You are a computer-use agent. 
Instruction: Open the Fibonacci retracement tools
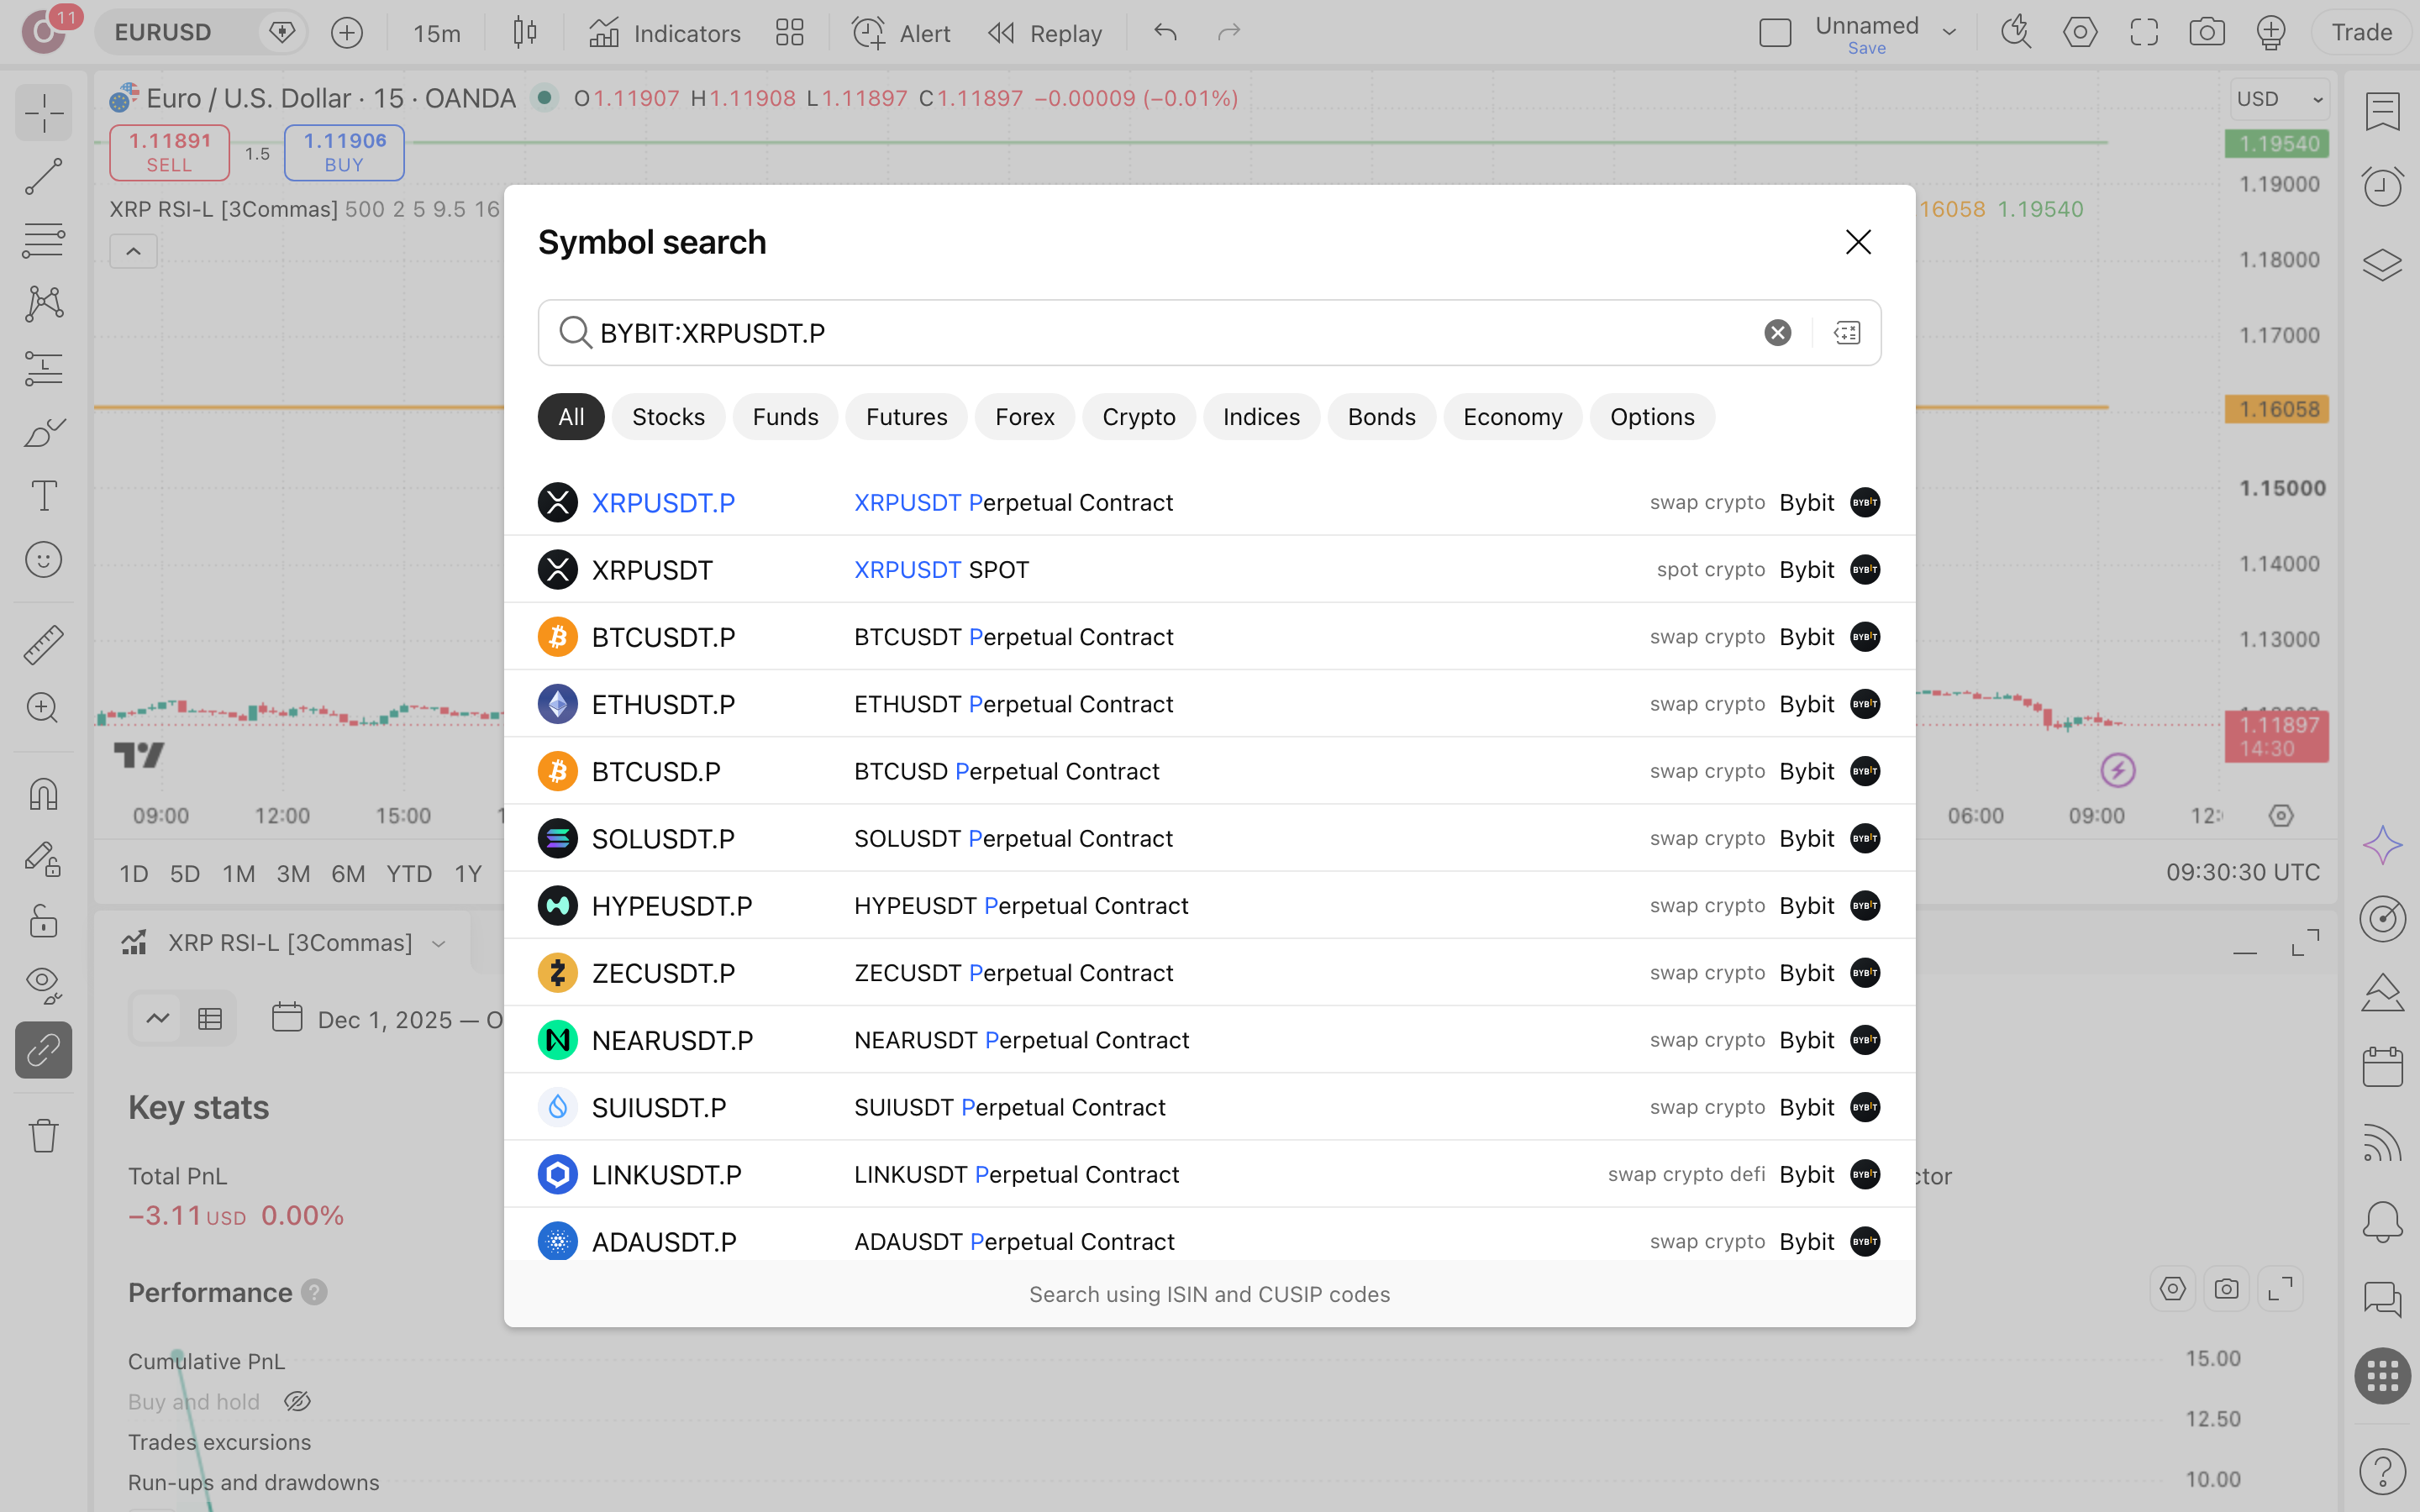(43, 240)
